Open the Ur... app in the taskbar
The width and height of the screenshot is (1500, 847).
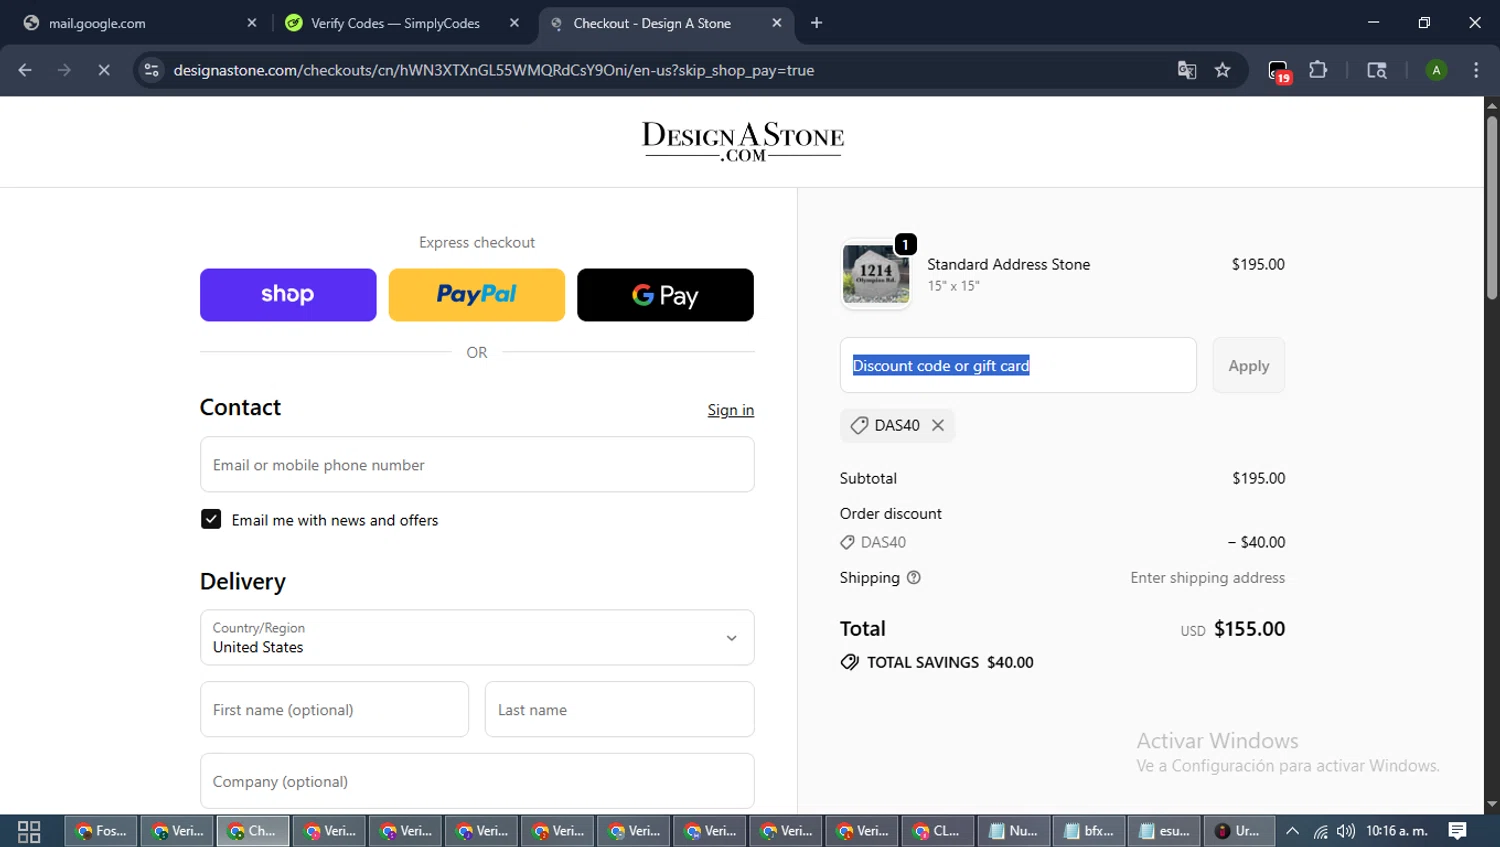coord(1238,831)
